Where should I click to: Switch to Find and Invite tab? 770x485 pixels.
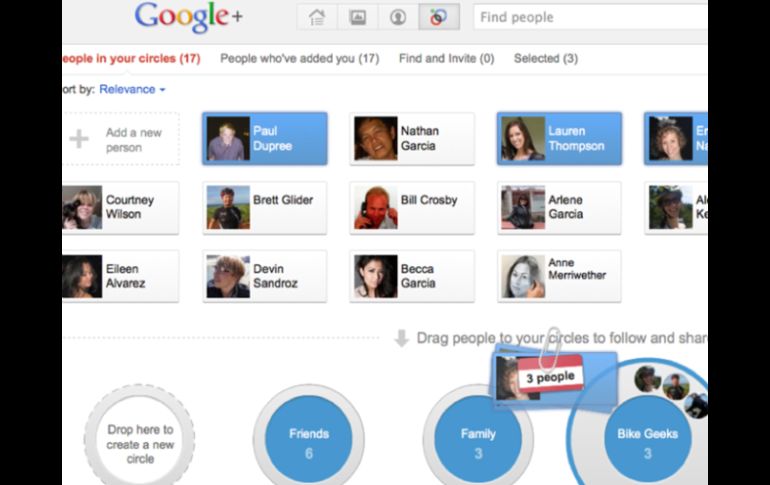(x=446, y=58)
